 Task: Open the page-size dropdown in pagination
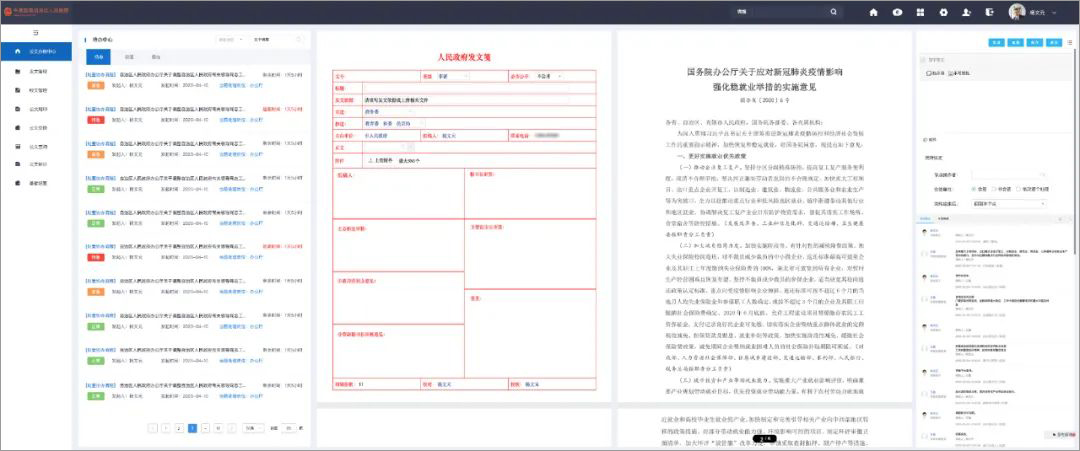[x=253, y=428]
